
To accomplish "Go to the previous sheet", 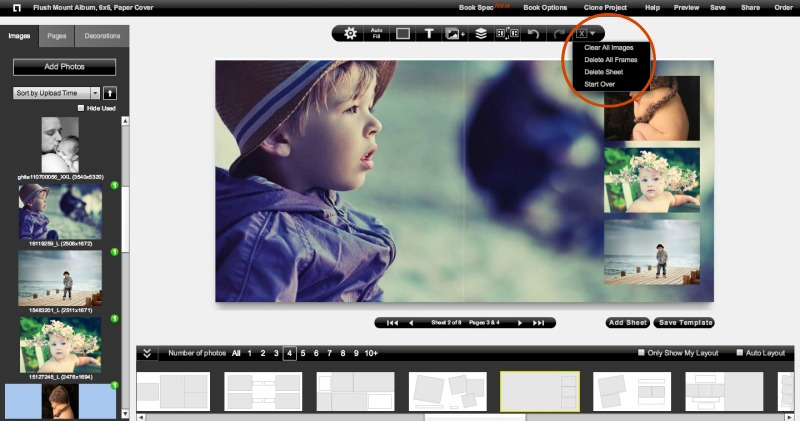I will pos(411,323).
